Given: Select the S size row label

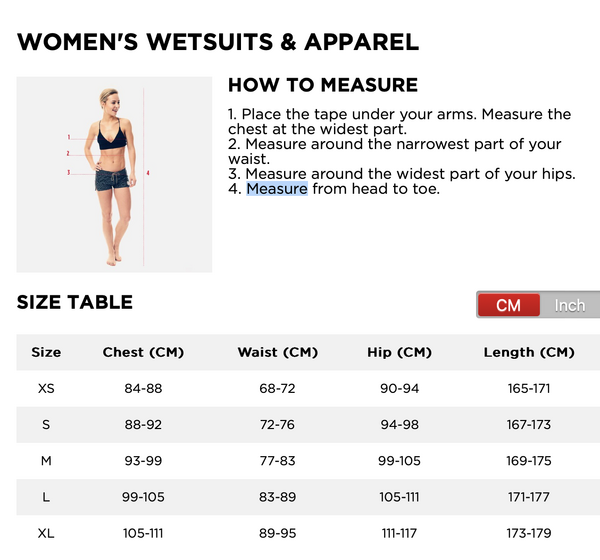Looking at the screenshot, I should (x=46, y=425).
